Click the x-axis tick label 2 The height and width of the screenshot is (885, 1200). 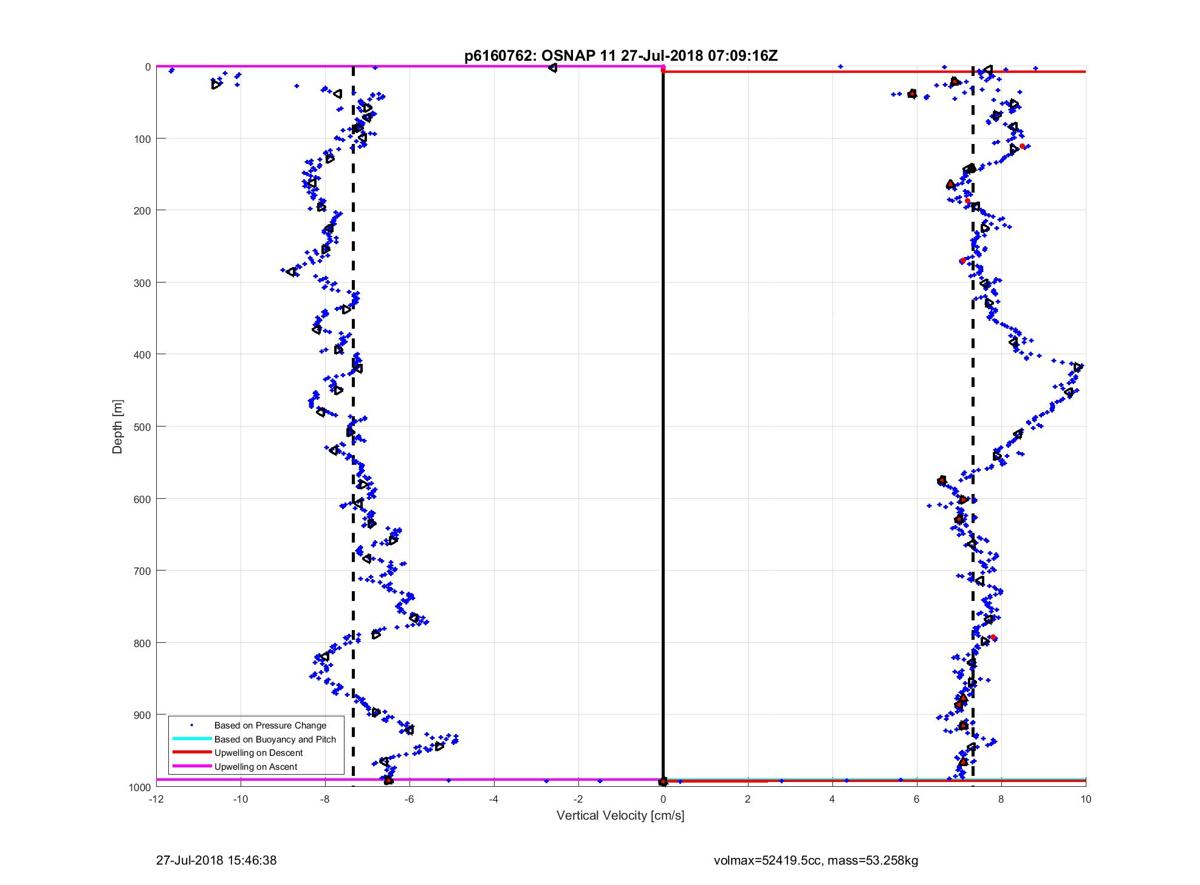pos(747,798)
